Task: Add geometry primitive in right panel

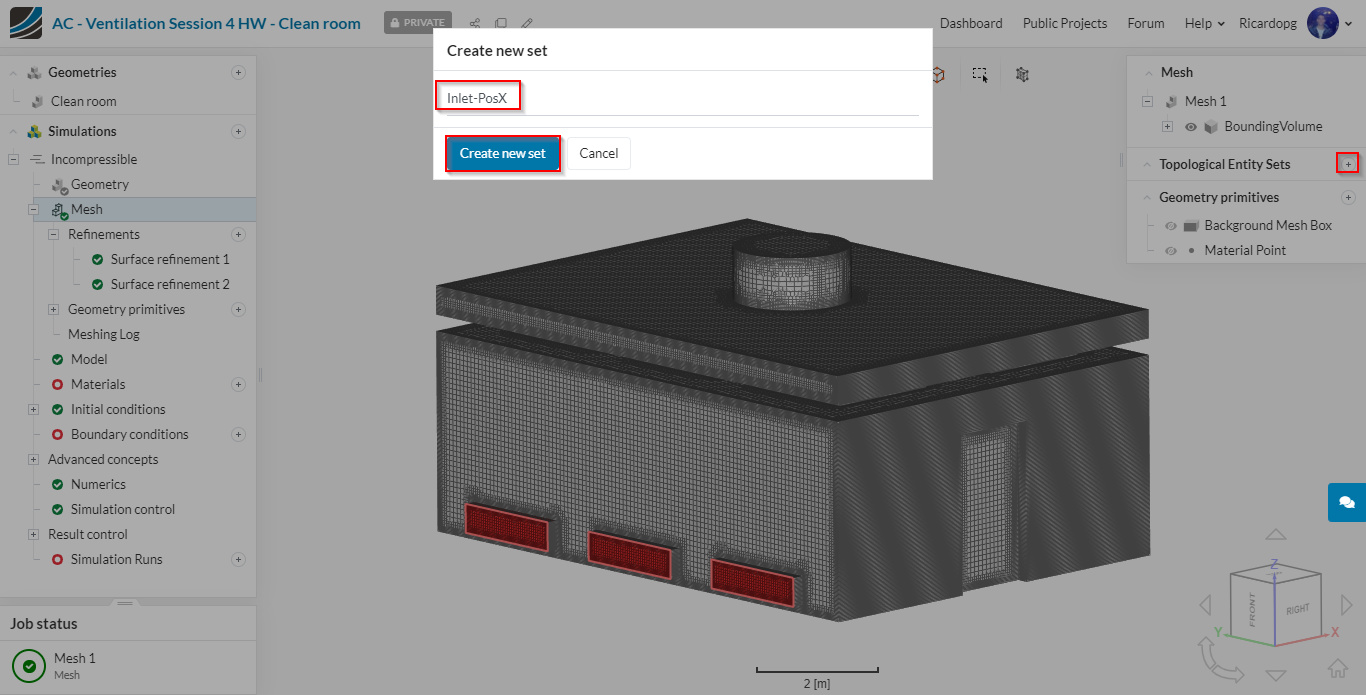Action: [x=1348, y=197]
